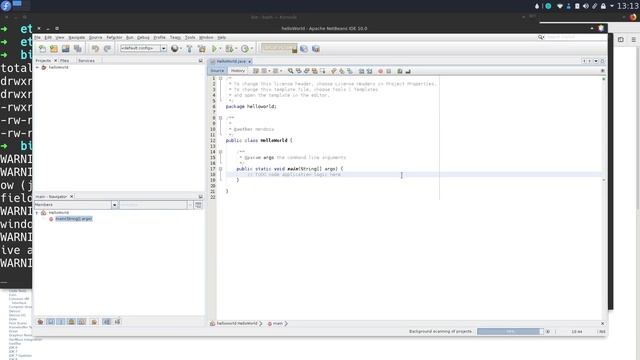Open the Tools menu
The image size is (640, 360).
tap(190, 38)
